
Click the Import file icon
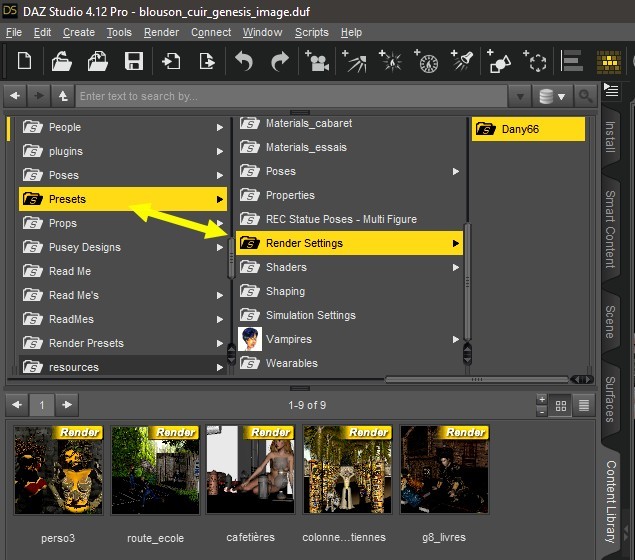(x=171, y=62)
